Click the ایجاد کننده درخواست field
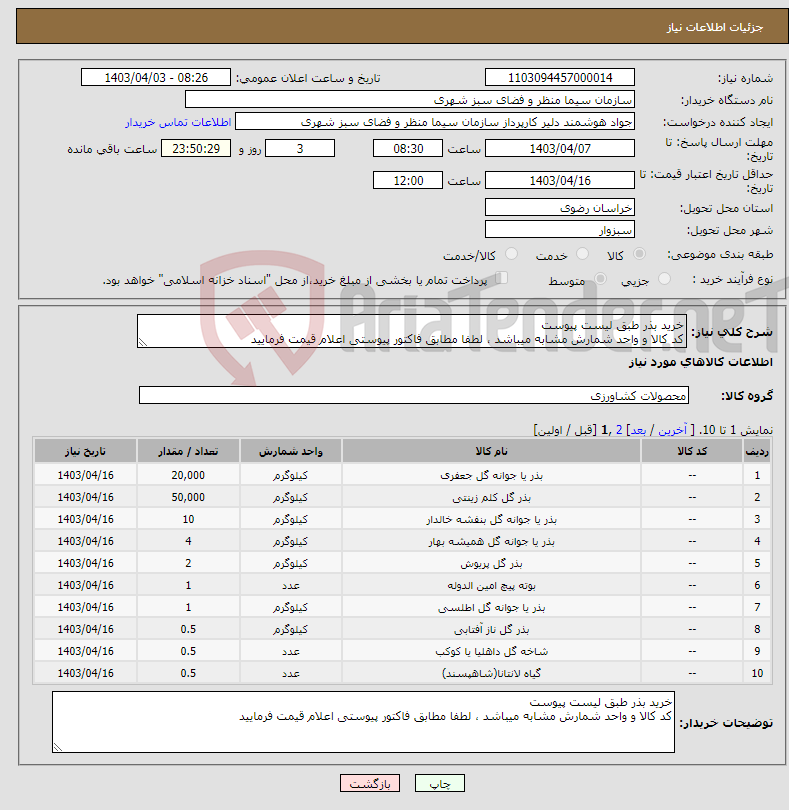Viewport: 789px width, 810px height. [435, 122]
